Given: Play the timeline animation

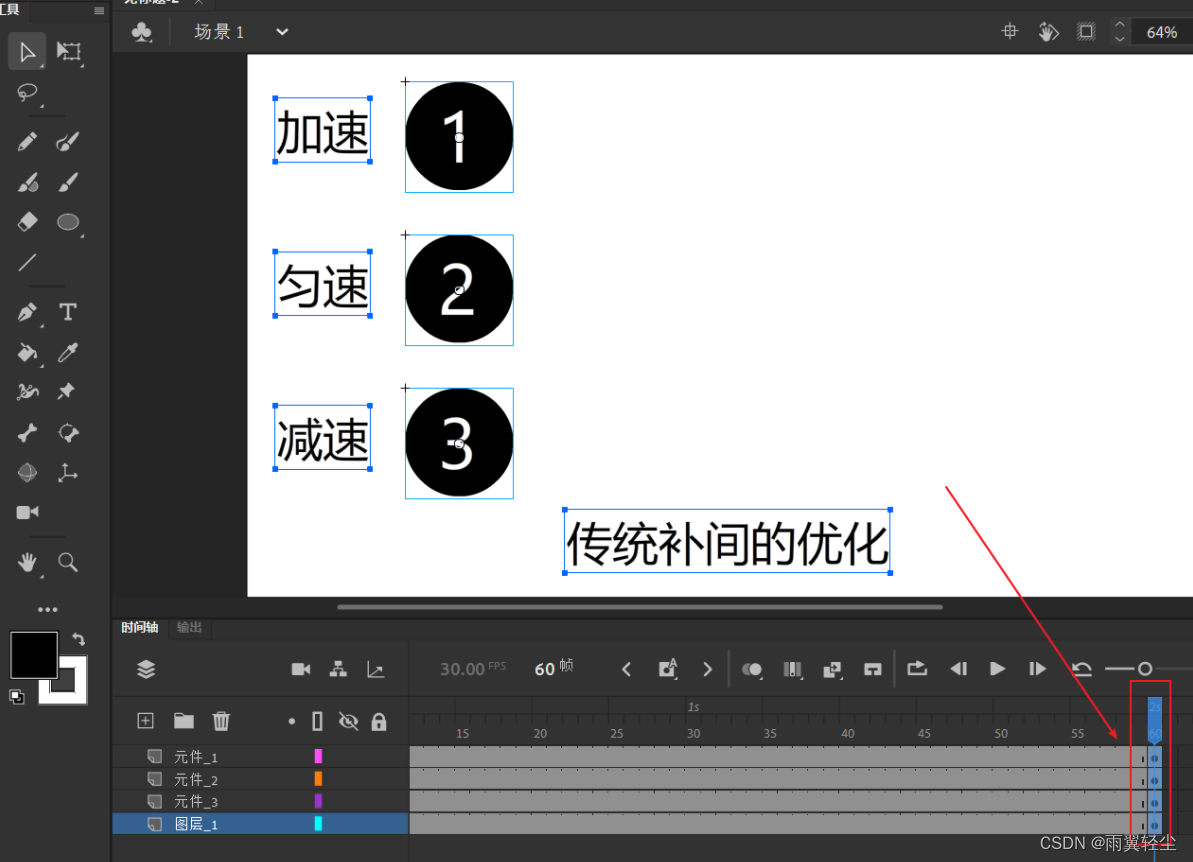Looking at the screenshot, I should point(997,669).
